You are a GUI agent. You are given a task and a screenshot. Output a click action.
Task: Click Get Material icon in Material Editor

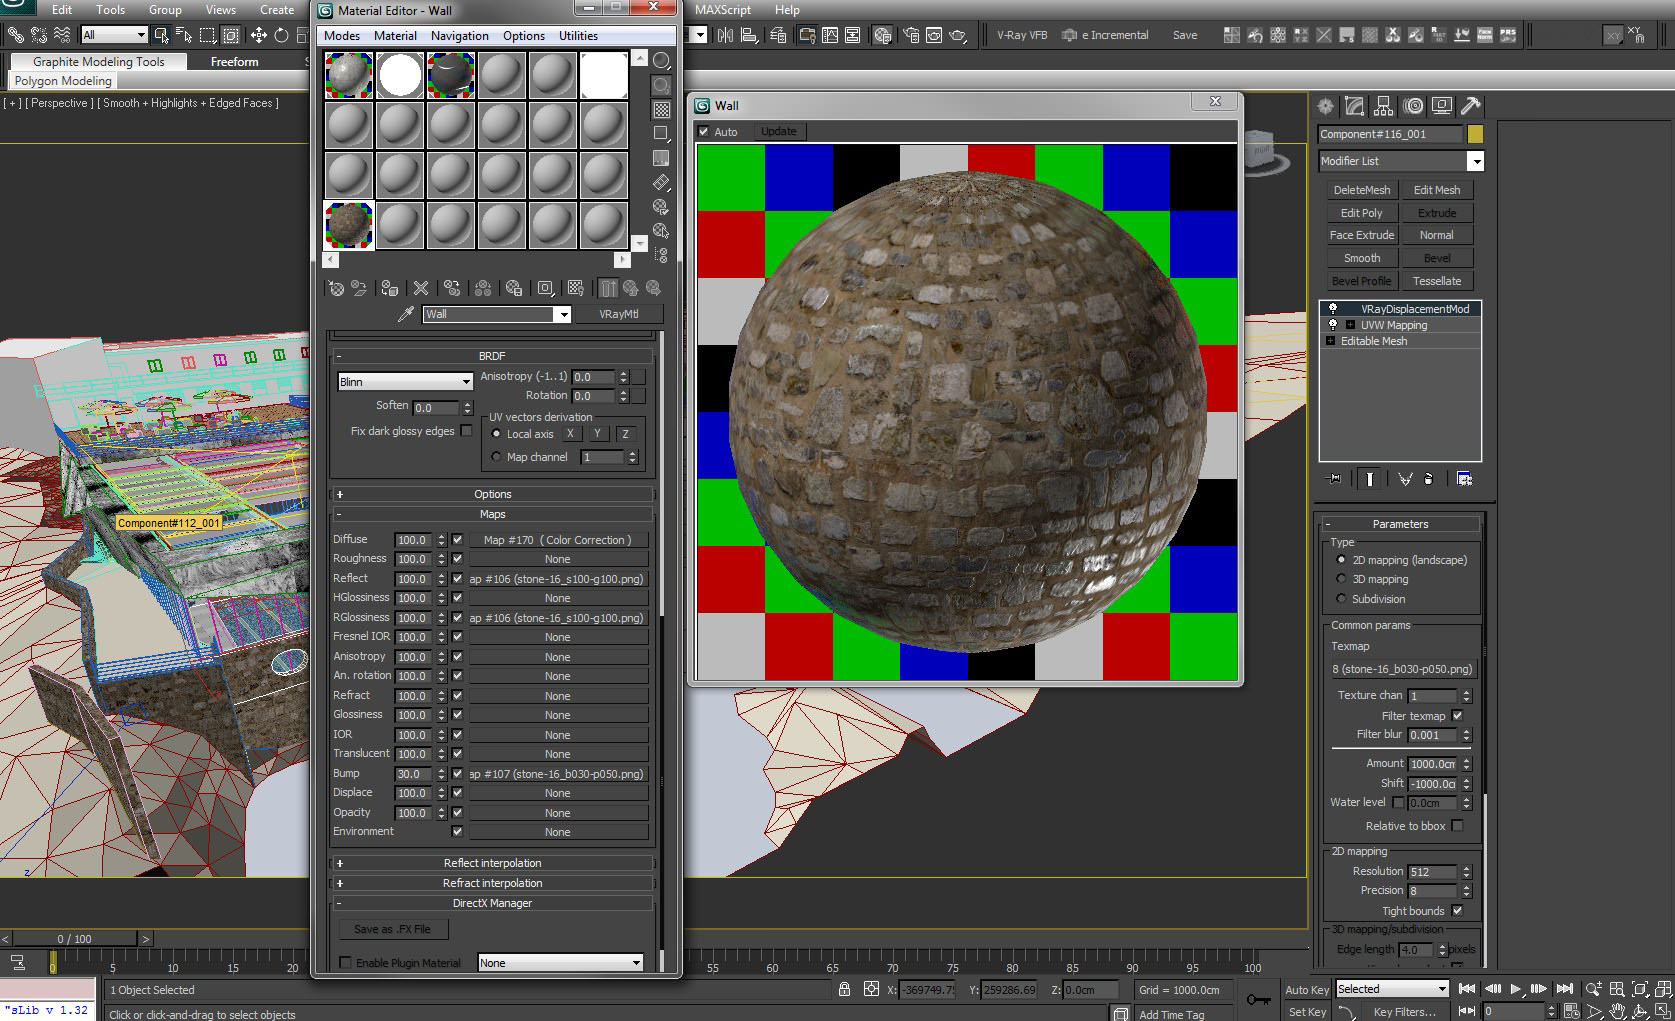(x=336, y=288)
